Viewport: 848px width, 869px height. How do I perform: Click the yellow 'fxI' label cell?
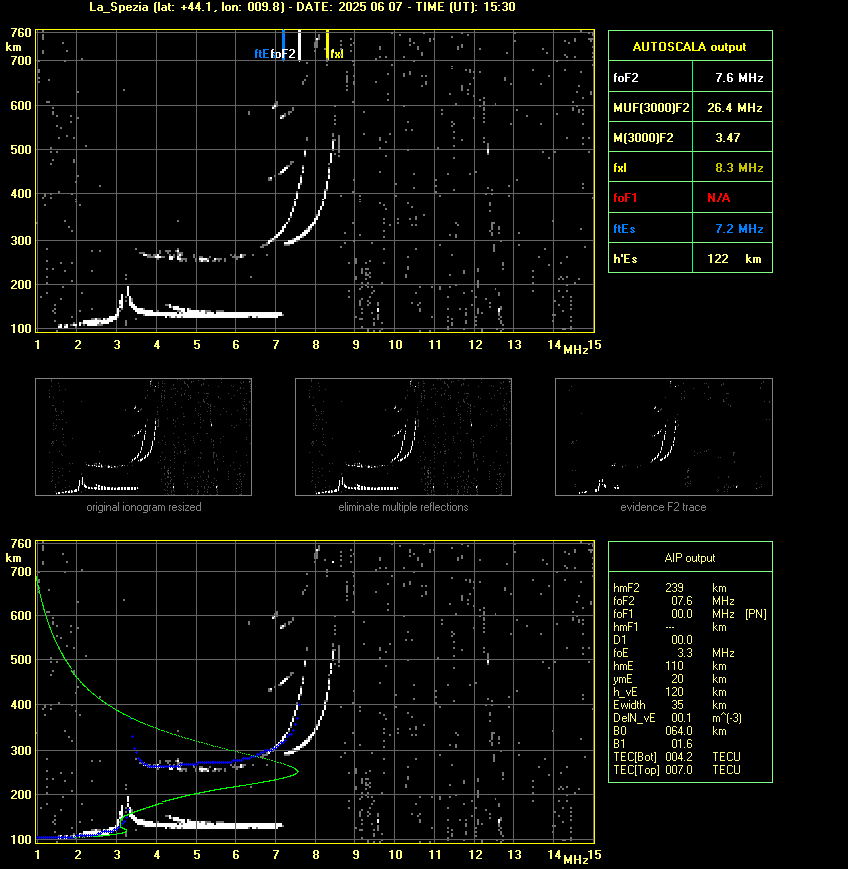[651, 167]
